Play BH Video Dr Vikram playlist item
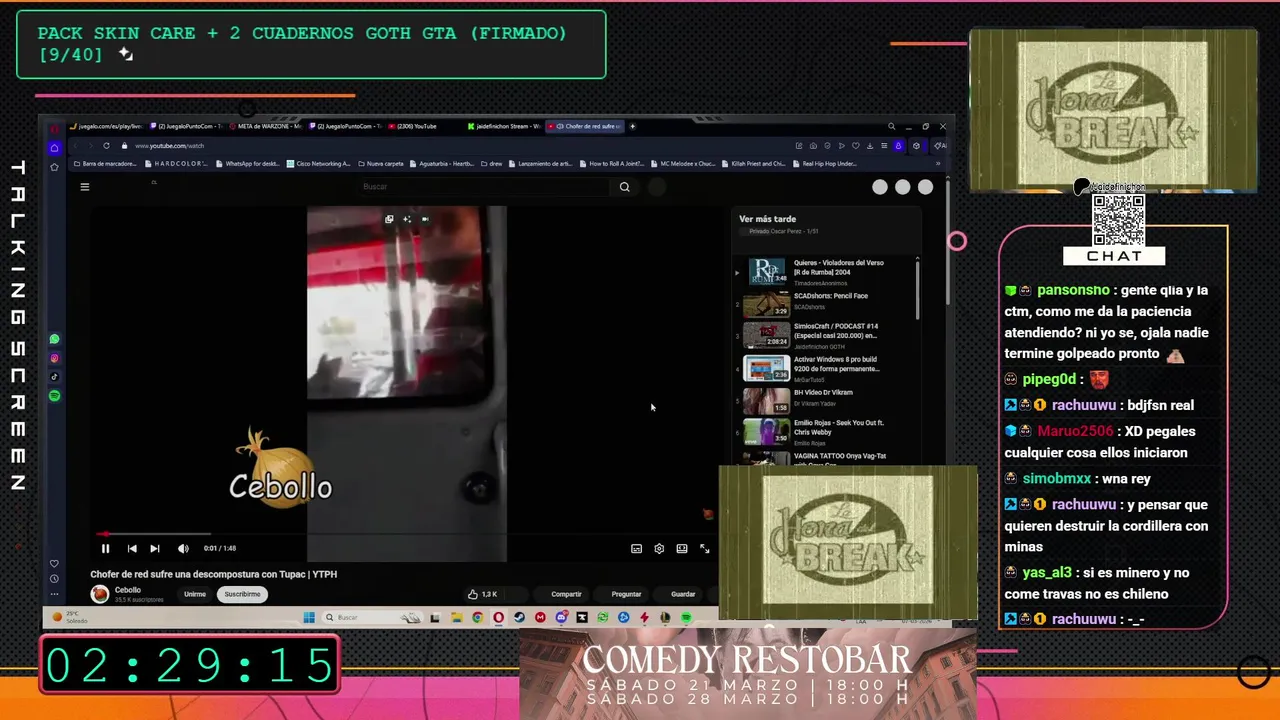Viewport: 1280px width, 720px height. tap(825, 400)
